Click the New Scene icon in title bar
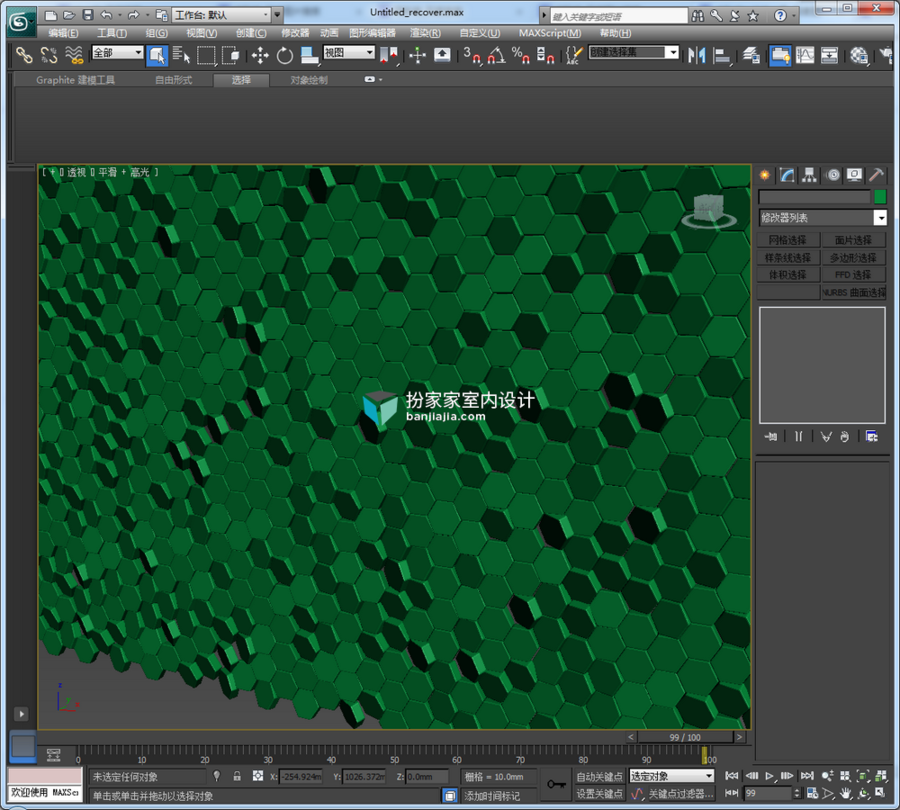The width and height of the screenshot is (900, 810). 51,15
